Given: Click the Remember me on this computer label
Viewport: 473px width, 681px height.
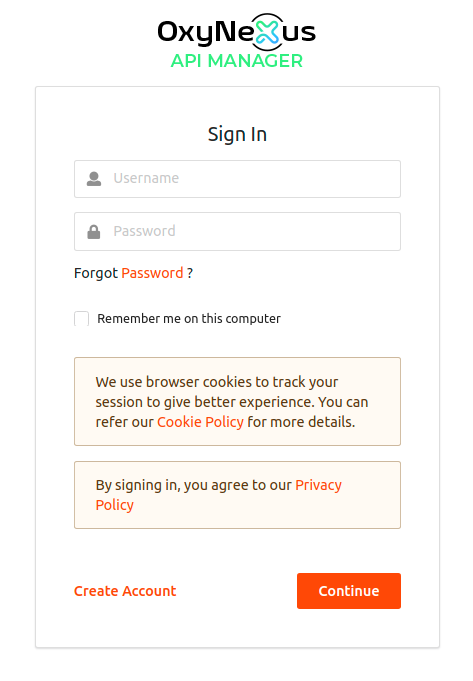Looking at the screenshot, I should [x=189, y=319].
